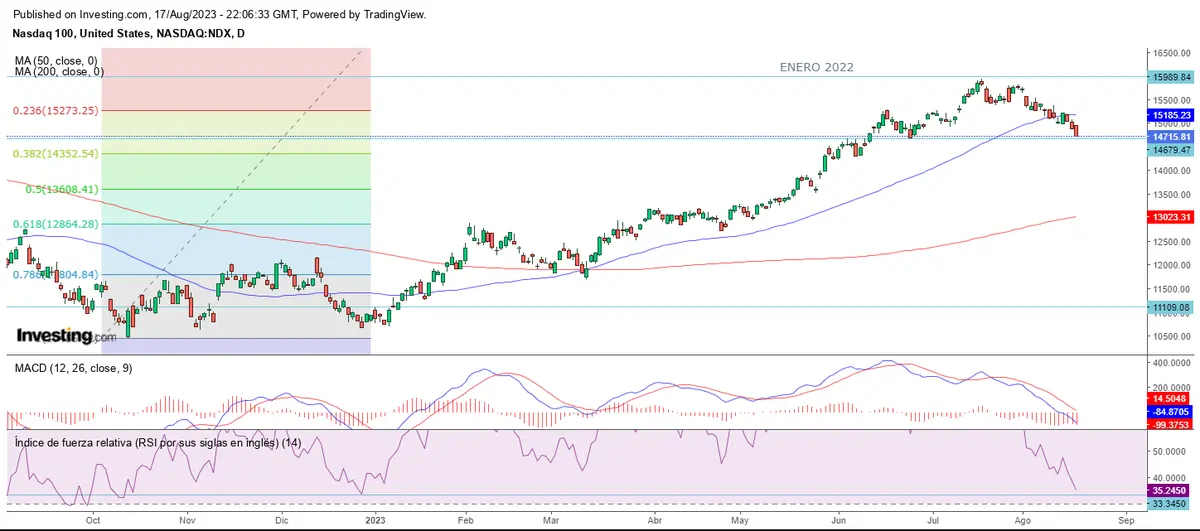The image size is (1200, 531).
Task: Click the red 13023.31 MA200 price tag
Action: [x=1172, y=217]
